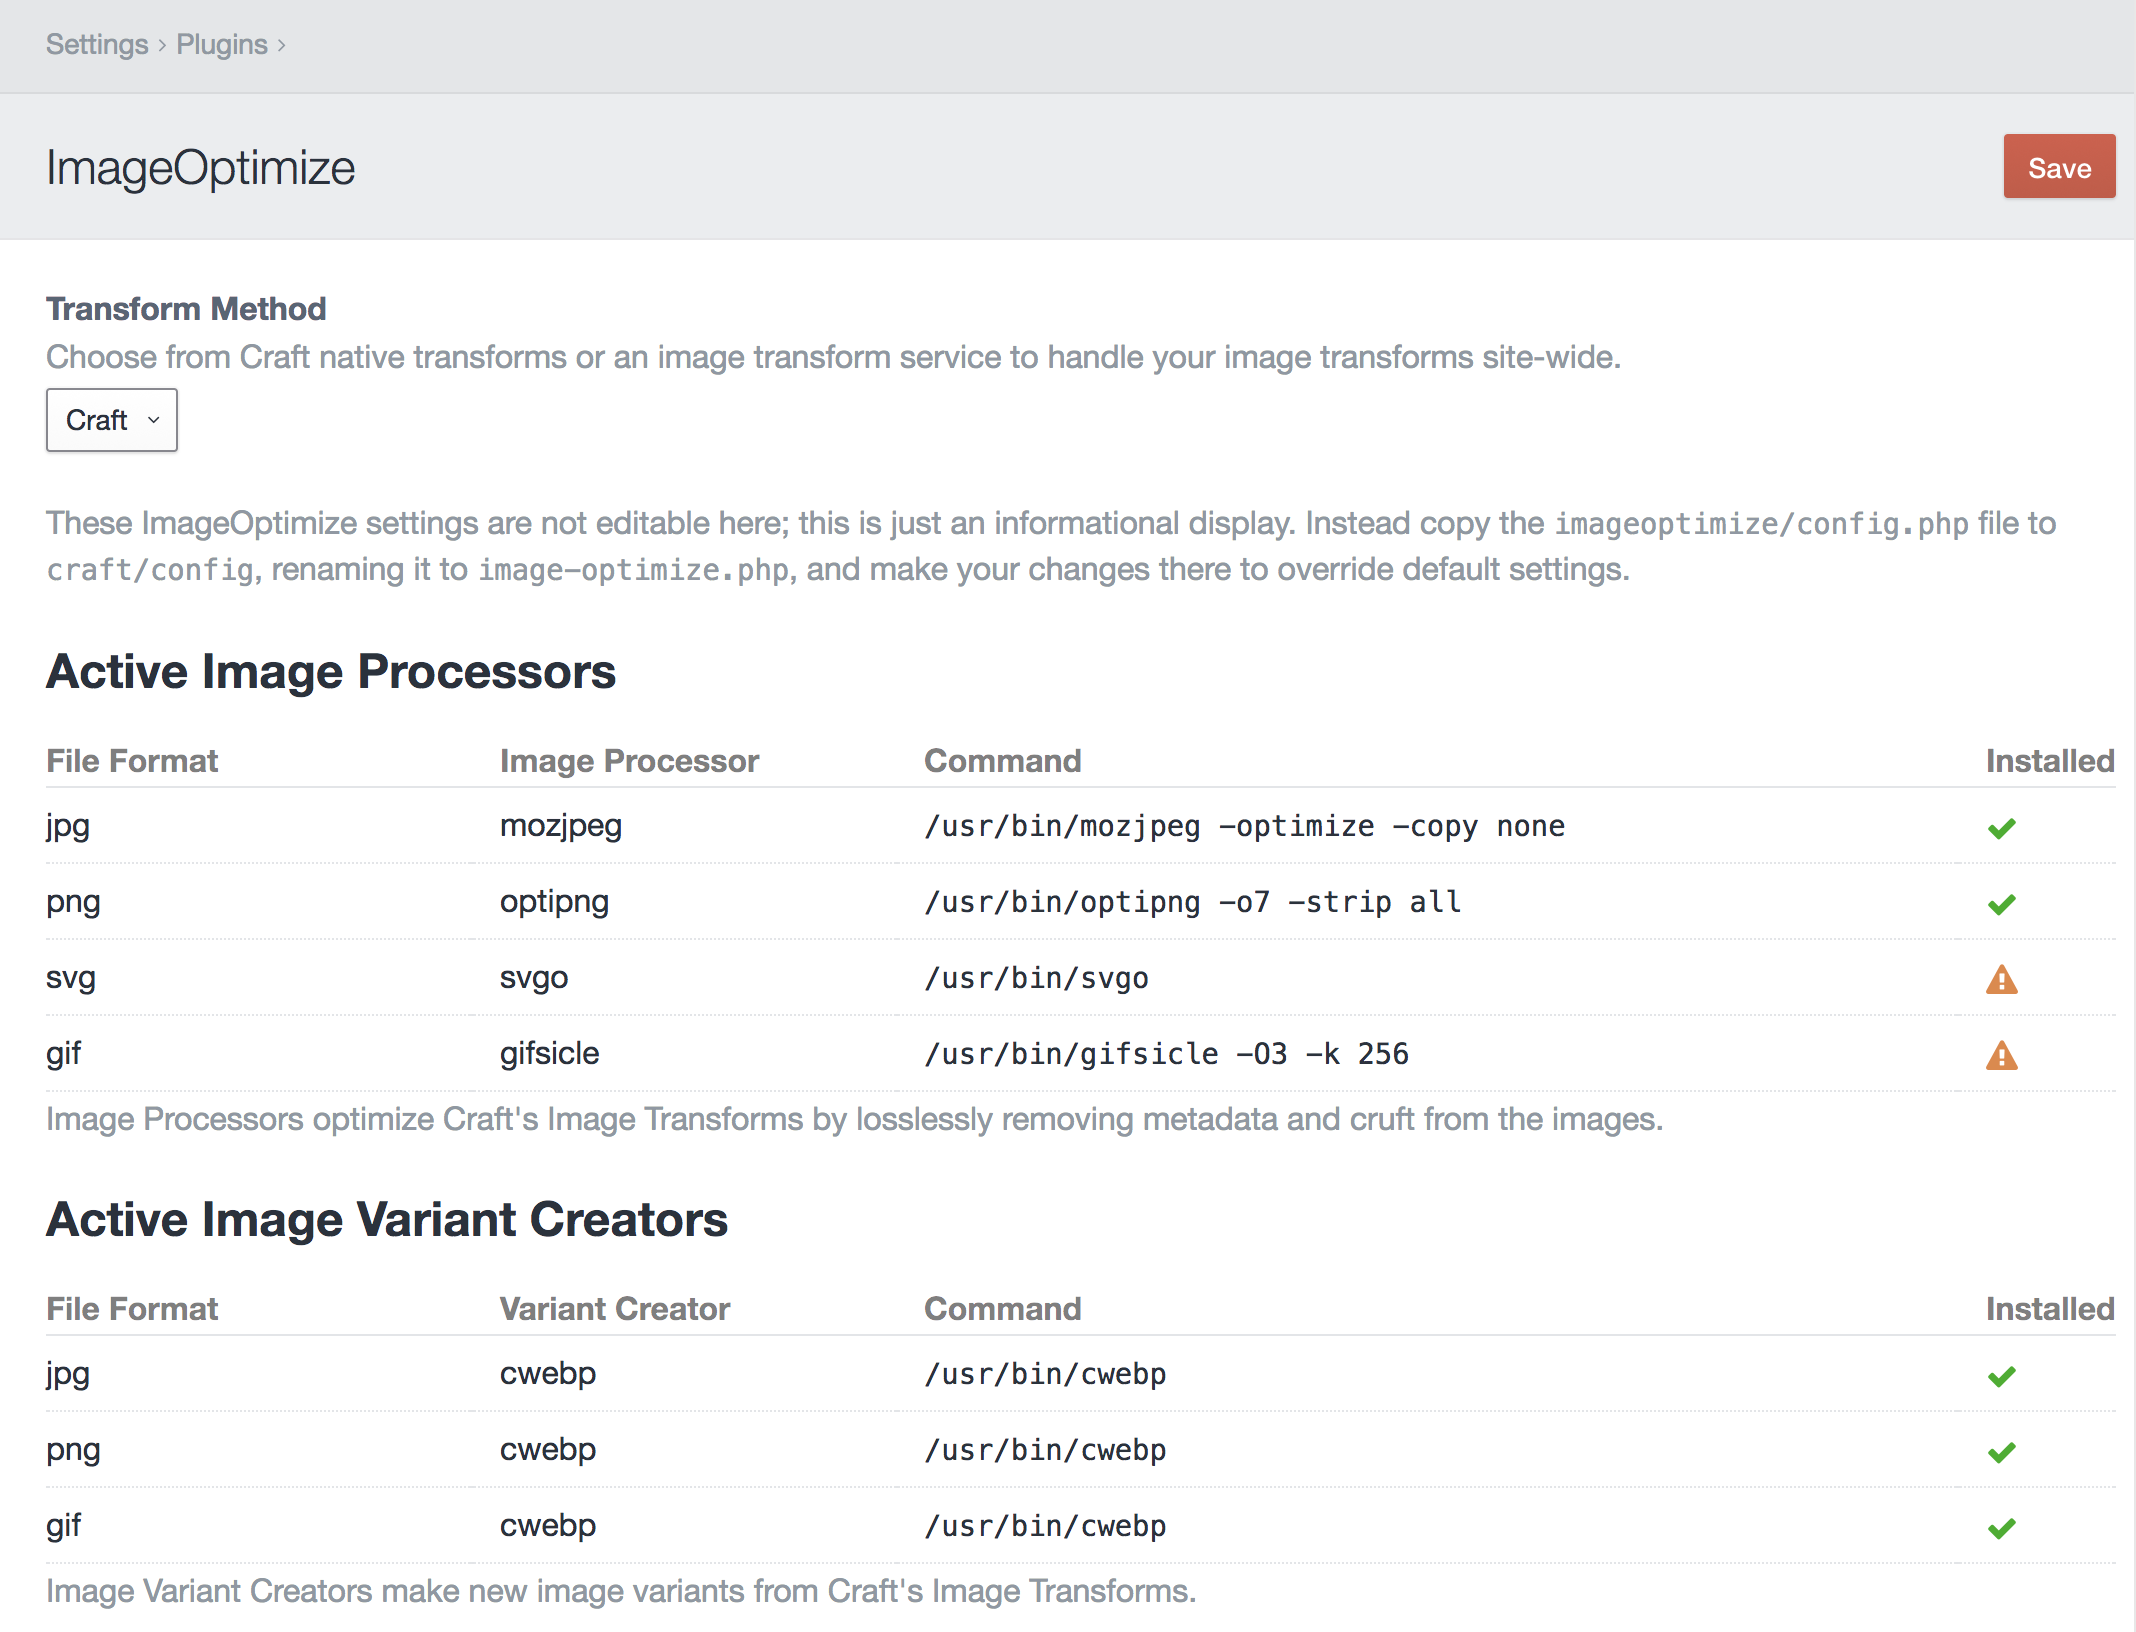Click the Active Image Processors heading
Screen dimensions: 2136x1632
click(x=331, y=671)
